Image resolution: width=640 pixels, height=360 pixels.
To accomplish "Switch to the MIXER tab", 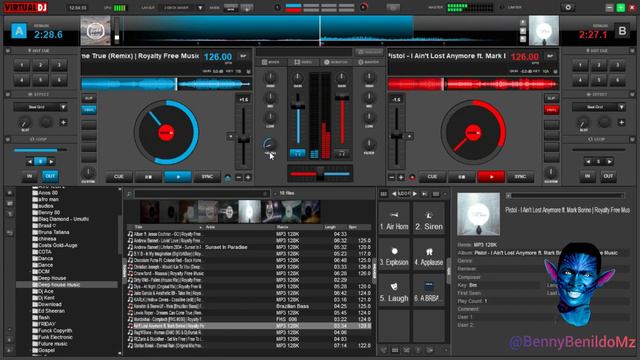I will pyautogui.click(x=271, y=62).
